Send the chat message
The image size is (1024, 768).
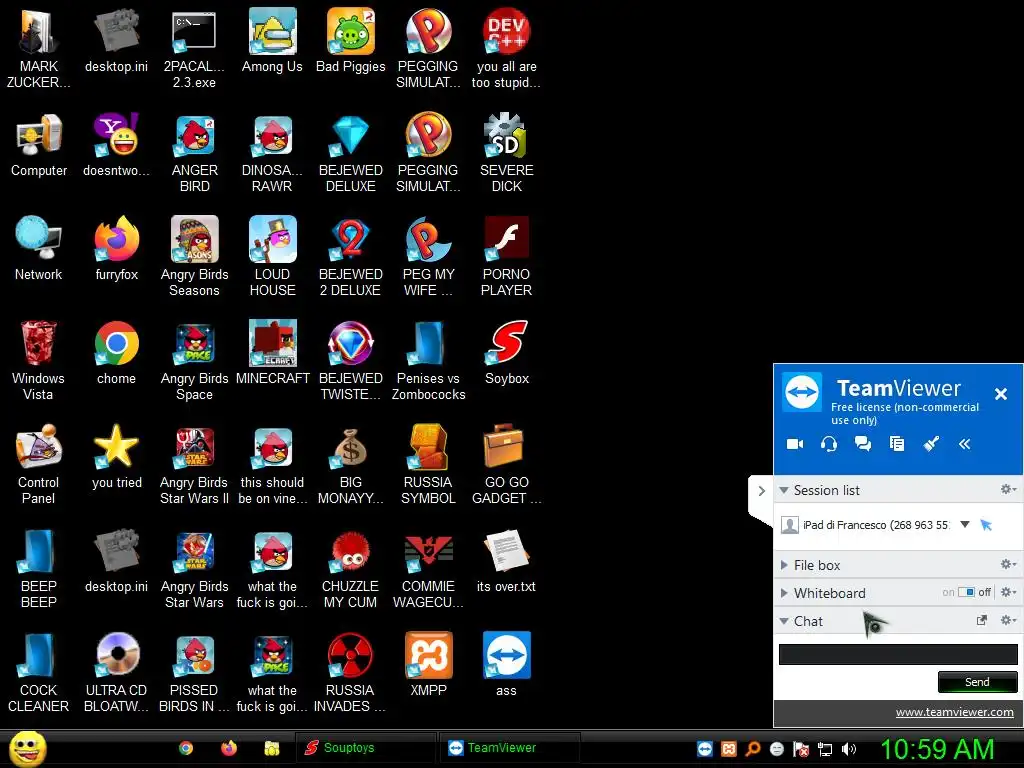point(977,682)
